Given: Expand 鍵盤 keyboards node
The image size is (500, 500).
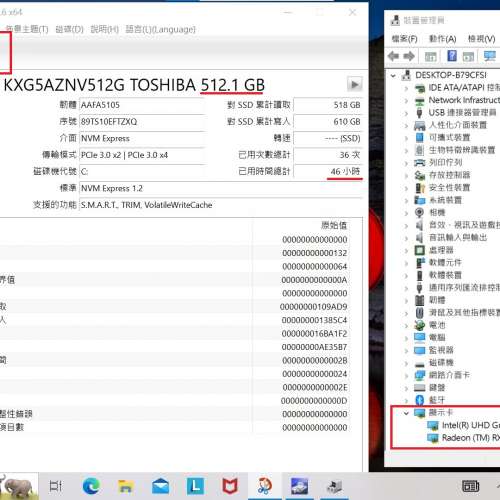Looking at the screenshot, I should point(406,388).
